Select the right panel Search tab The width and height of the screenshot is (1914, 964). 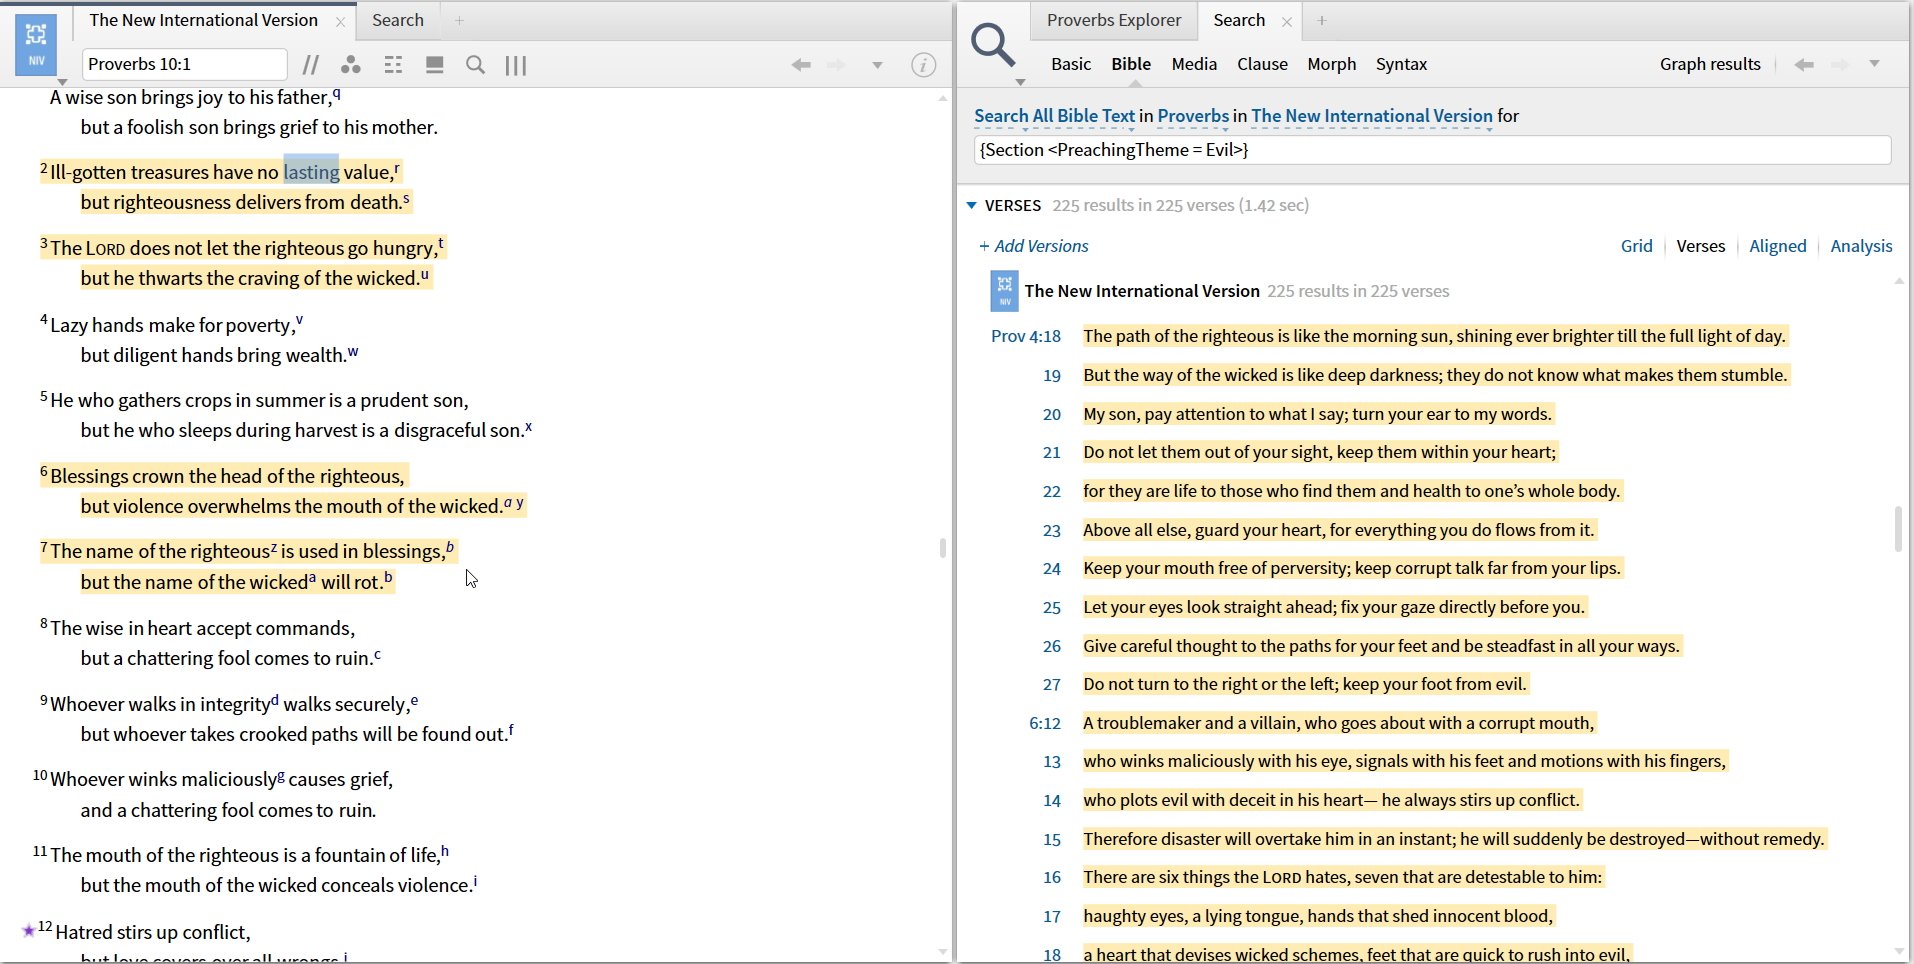(x=1239, y=20)
